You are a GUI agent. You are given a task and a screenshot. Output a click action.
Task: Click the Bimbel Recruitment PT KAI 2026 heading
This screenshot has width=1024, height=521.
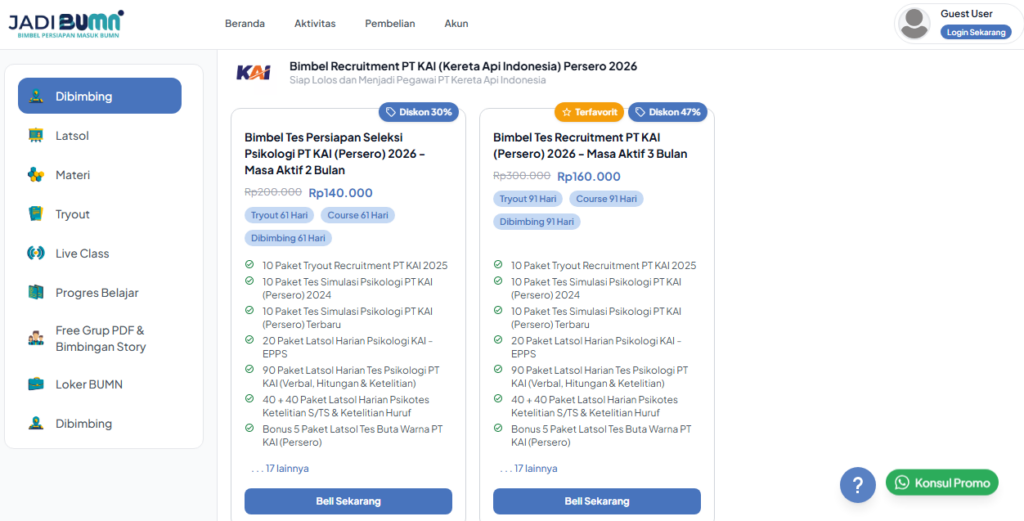pyautogui.click(x=463, y=66)
